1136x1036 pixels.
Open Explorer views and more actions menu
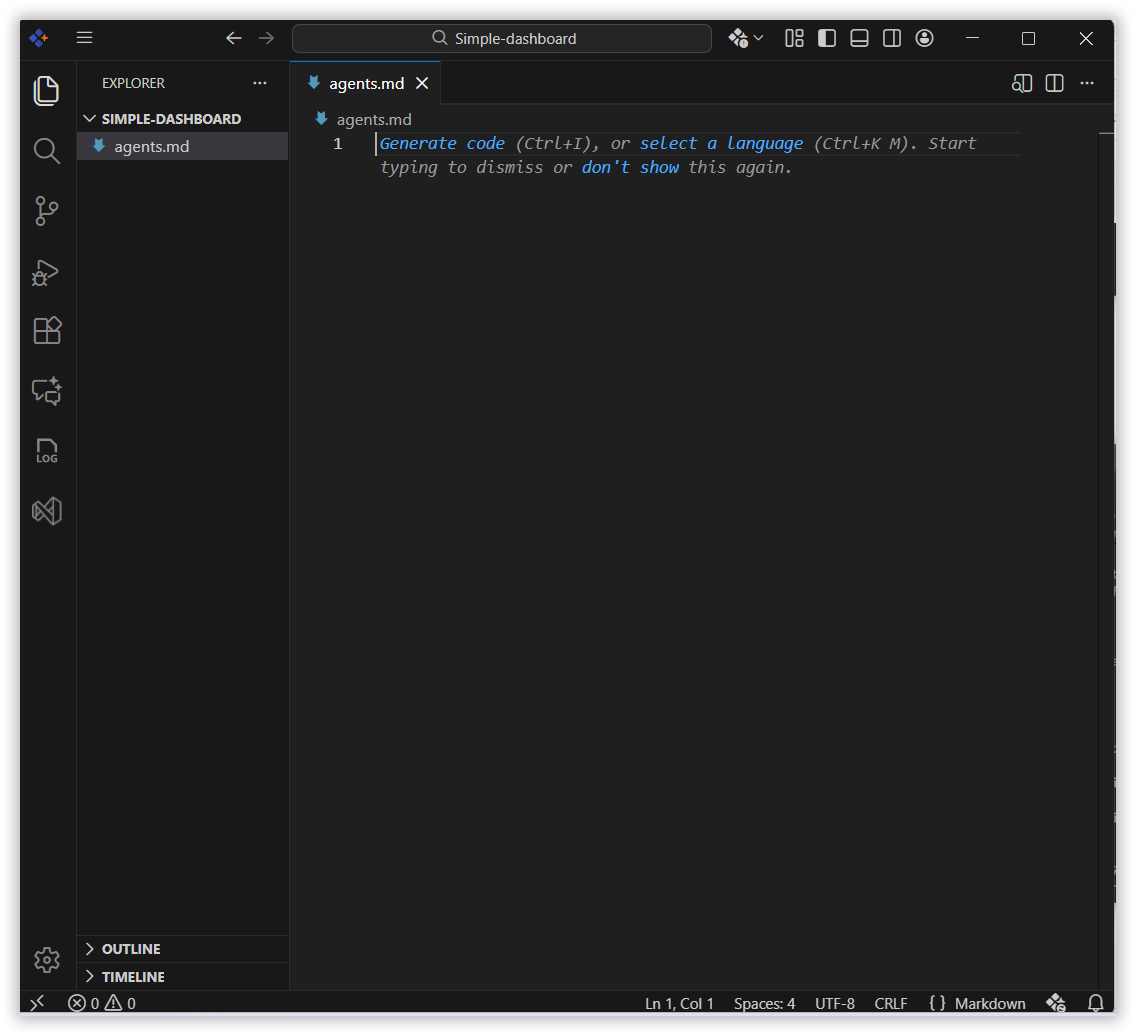259,83
